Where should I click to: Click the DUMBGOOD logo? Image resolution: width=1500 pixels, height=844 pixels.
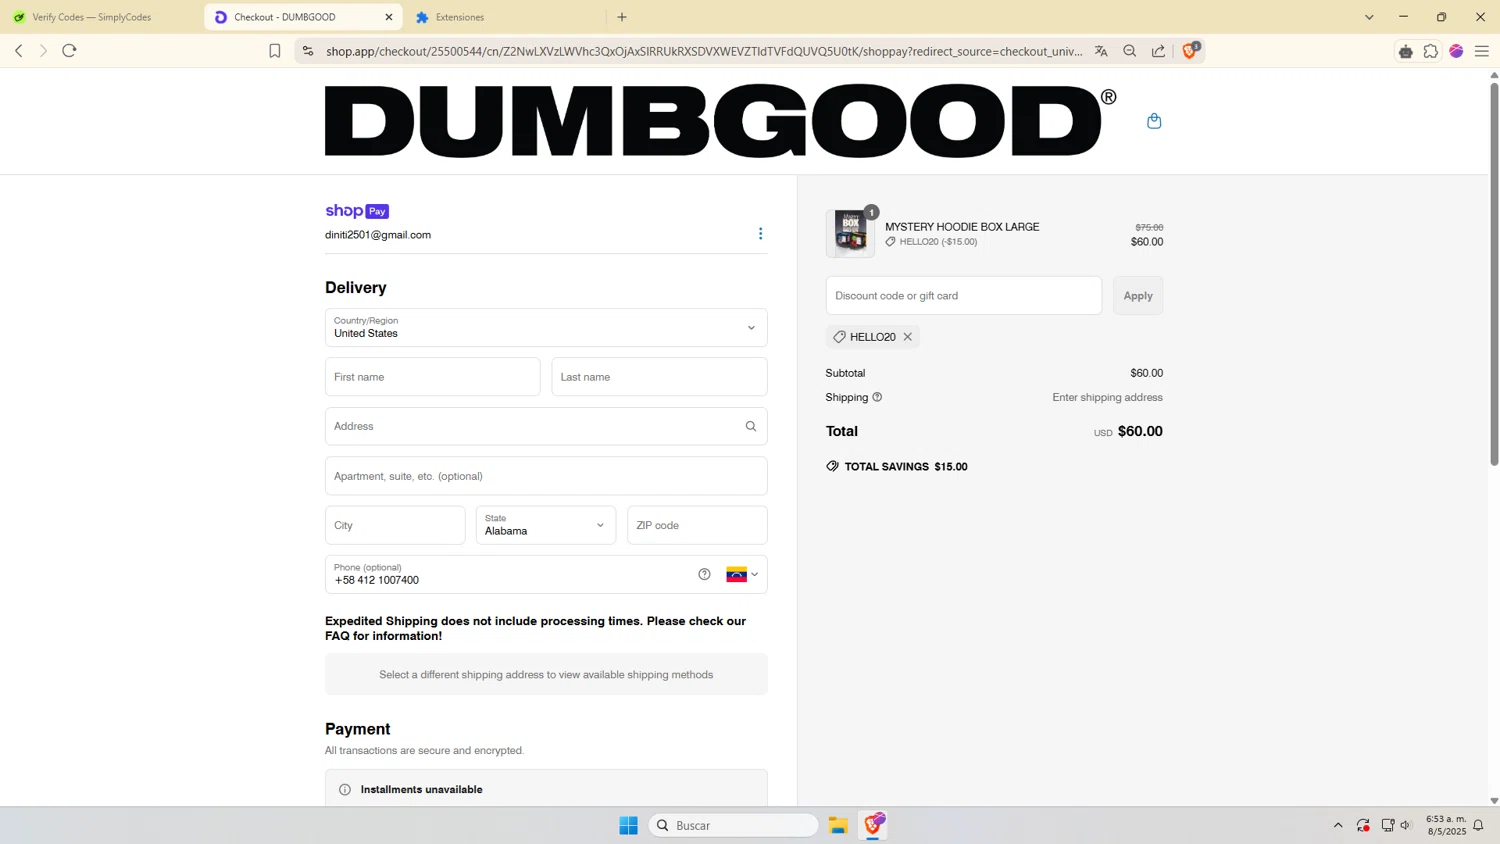click(x=720, y=121)
